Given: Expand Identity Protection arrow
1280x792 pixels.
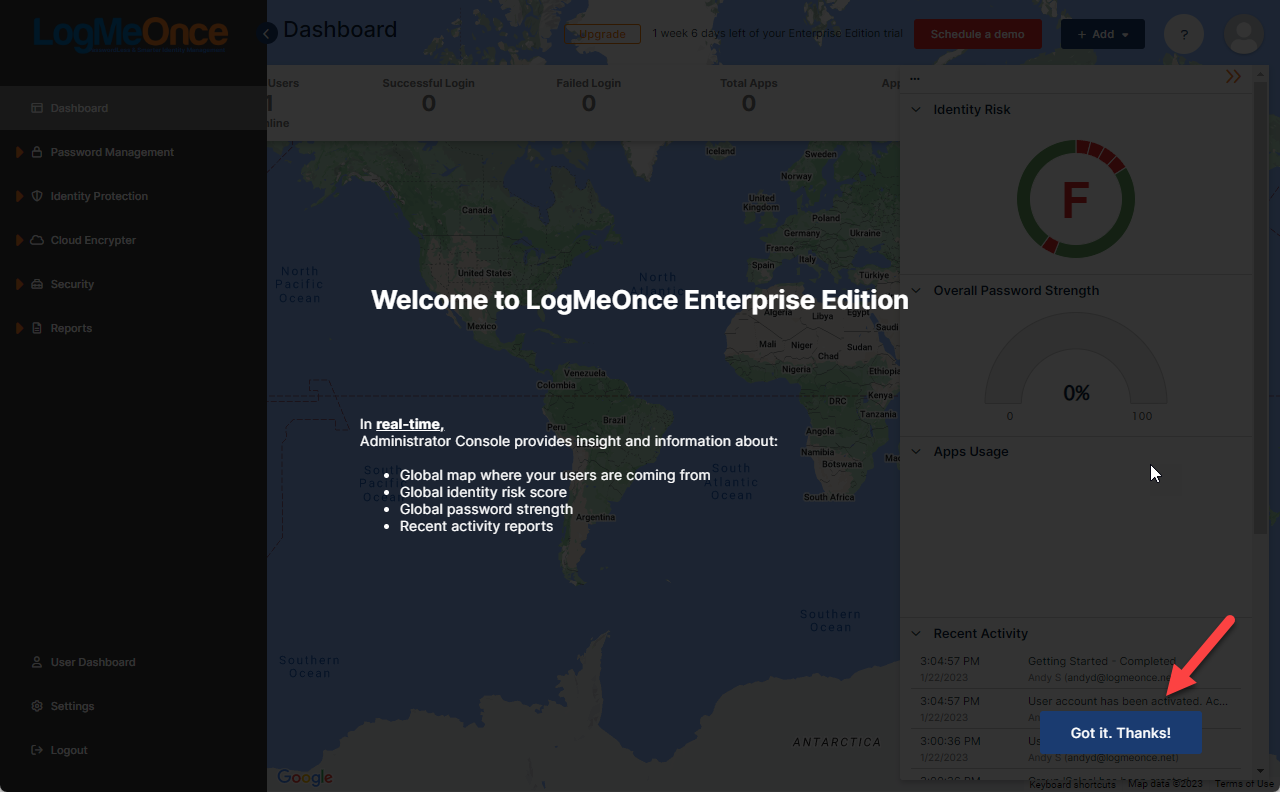Looking at the screenshot, I should pos(19,196).
